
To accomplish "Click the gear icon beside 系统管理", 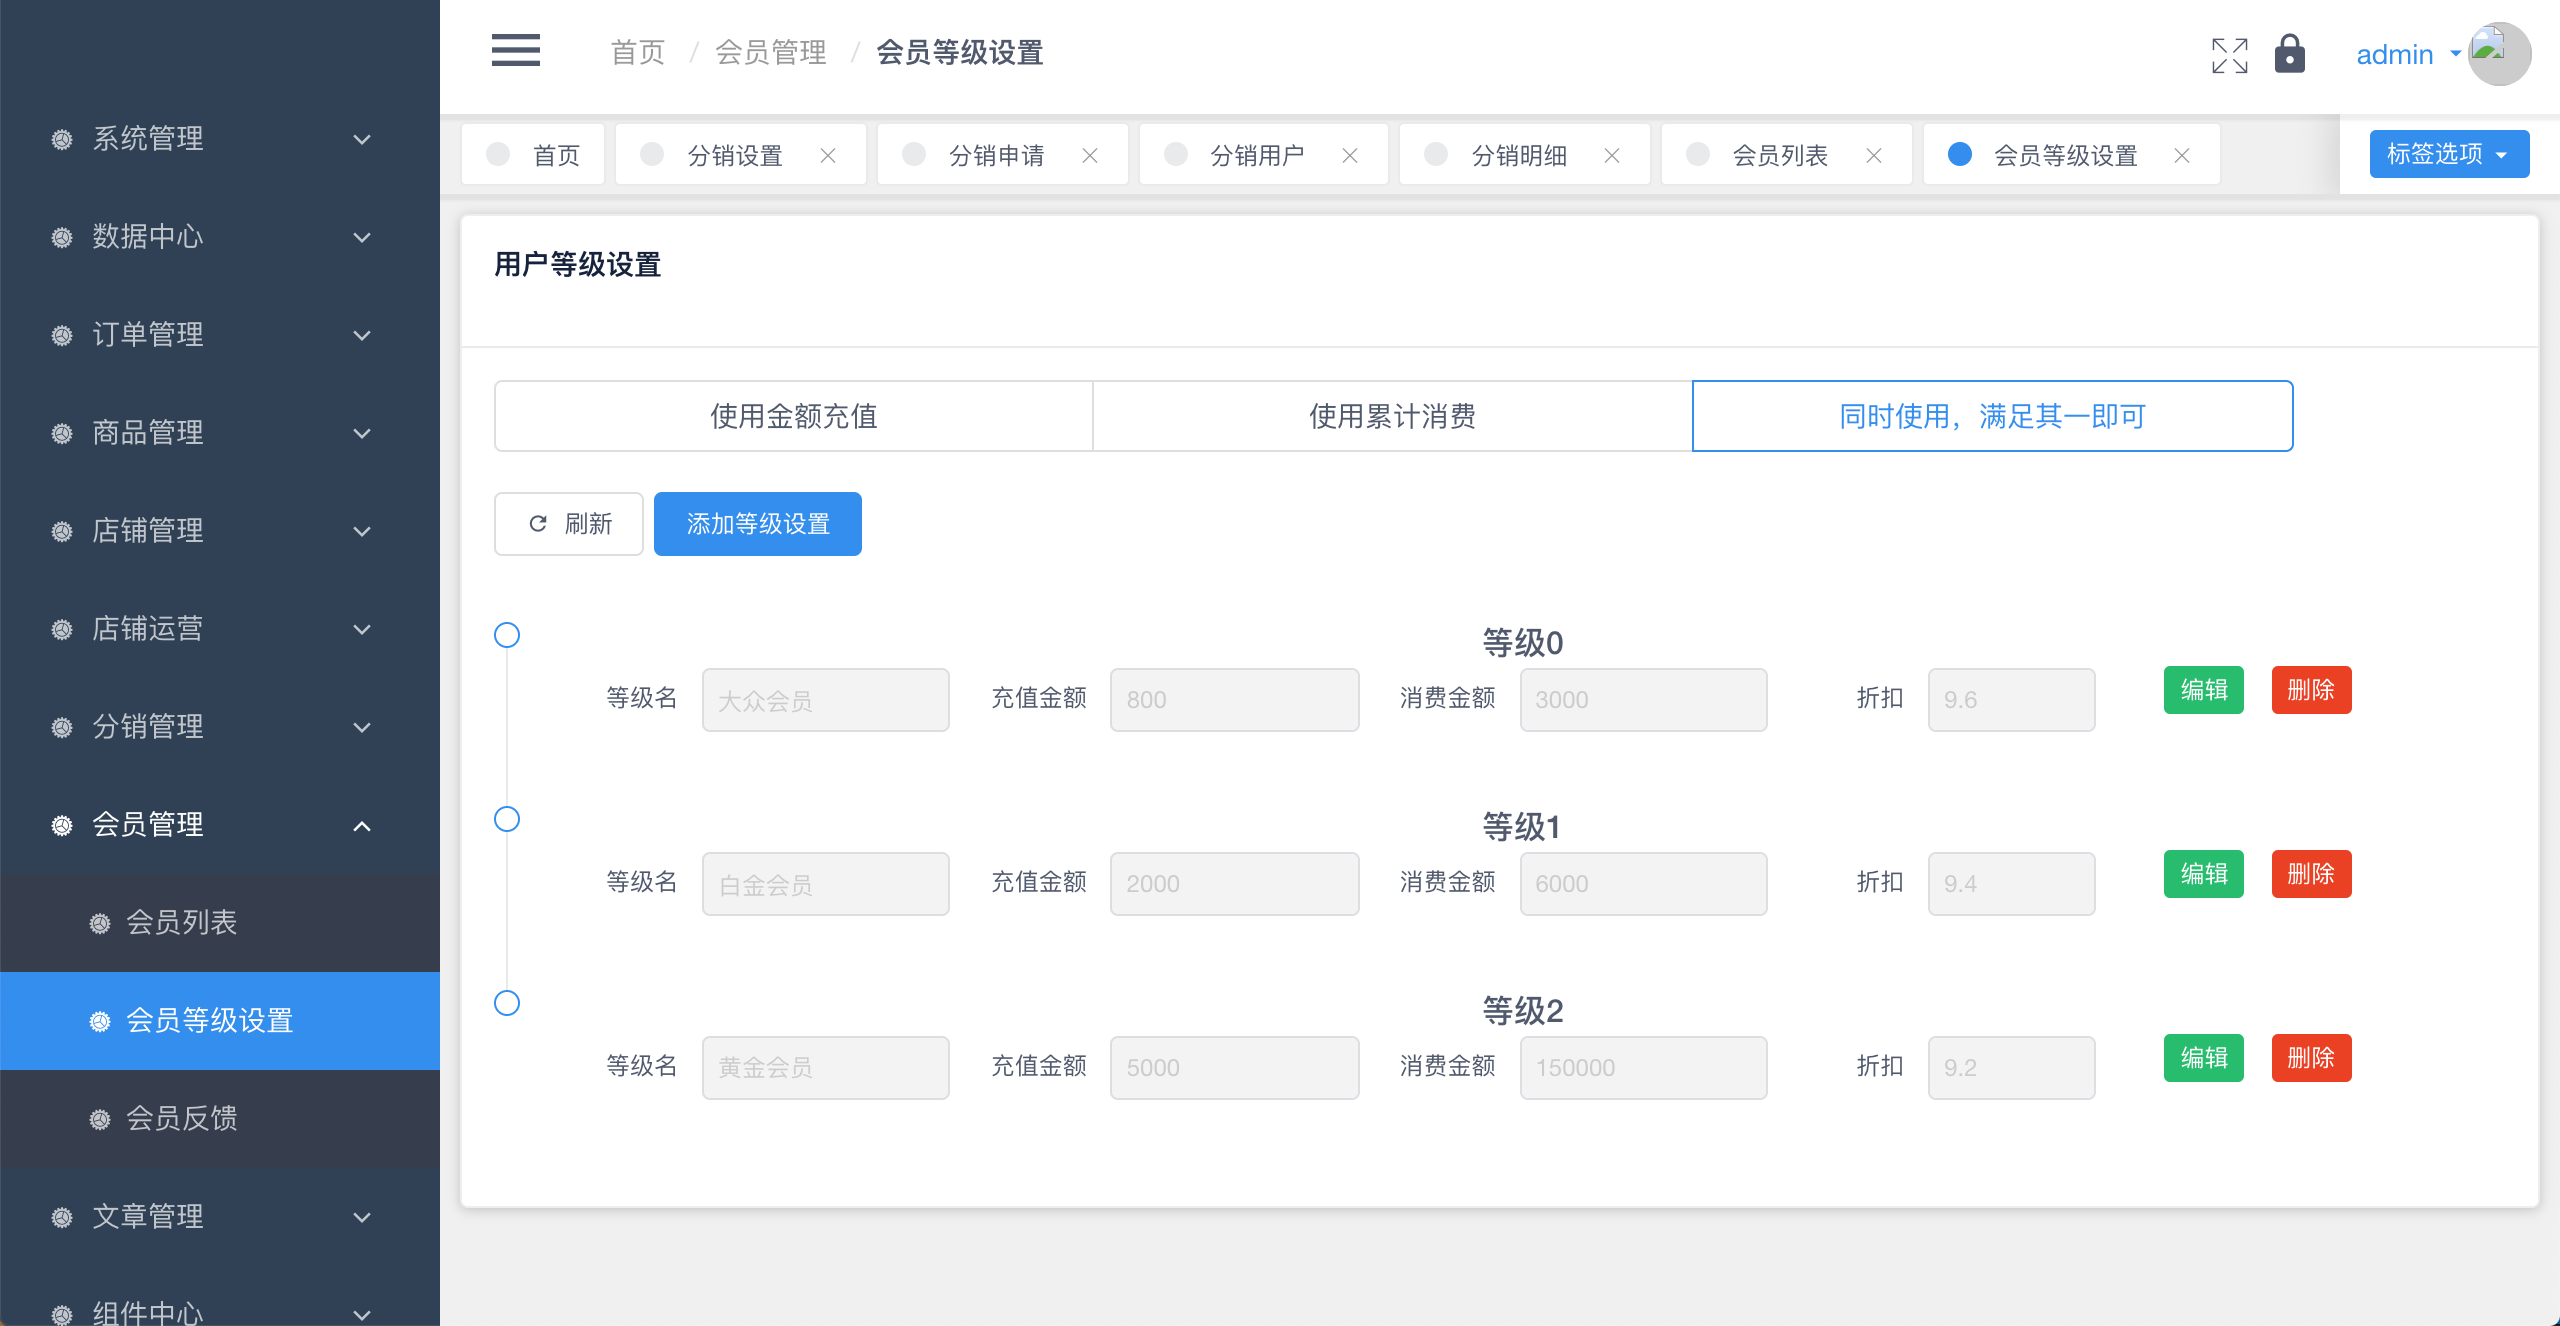I will 62,139.
